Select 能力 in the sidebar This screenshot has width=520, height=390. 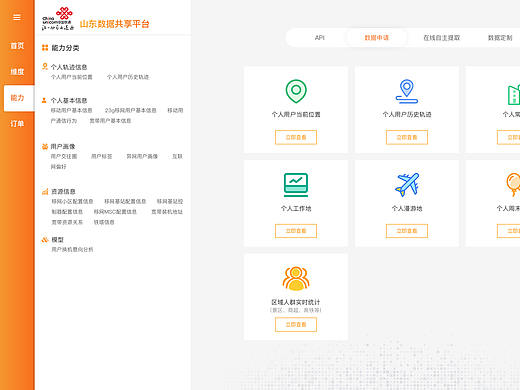click(x=19, y=98)
